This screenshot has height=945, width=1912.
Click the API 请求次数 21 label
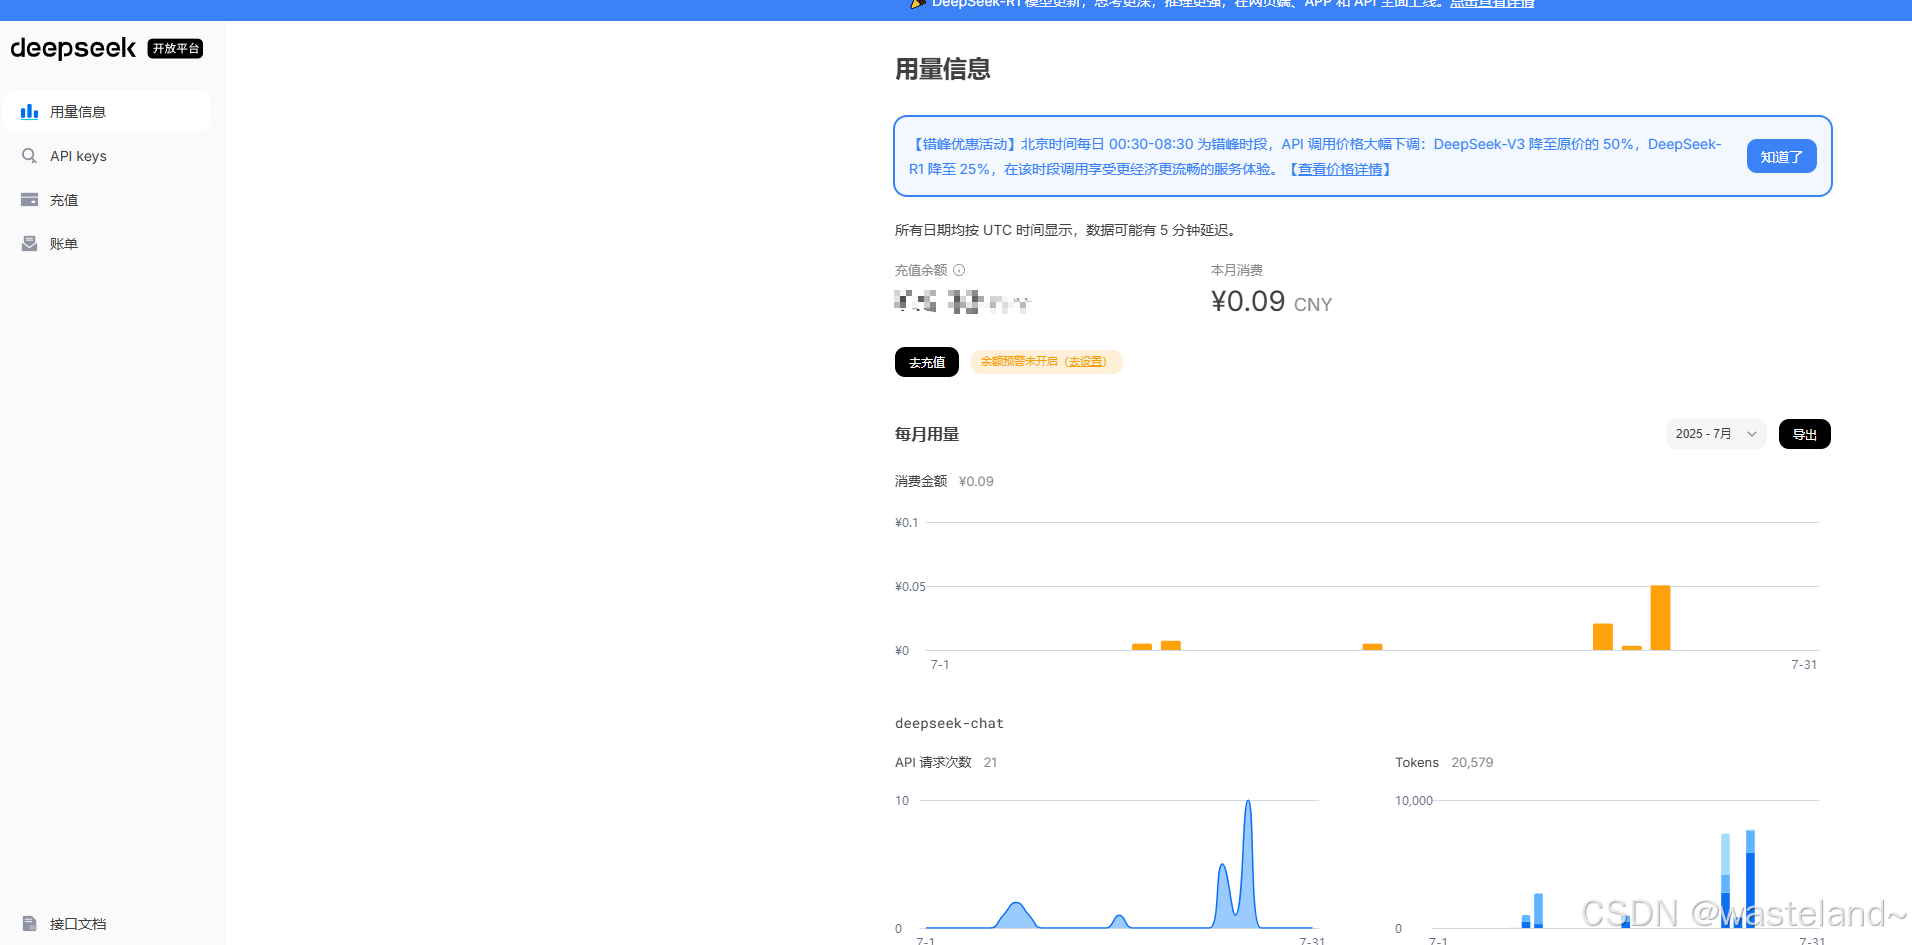(946, 762)
